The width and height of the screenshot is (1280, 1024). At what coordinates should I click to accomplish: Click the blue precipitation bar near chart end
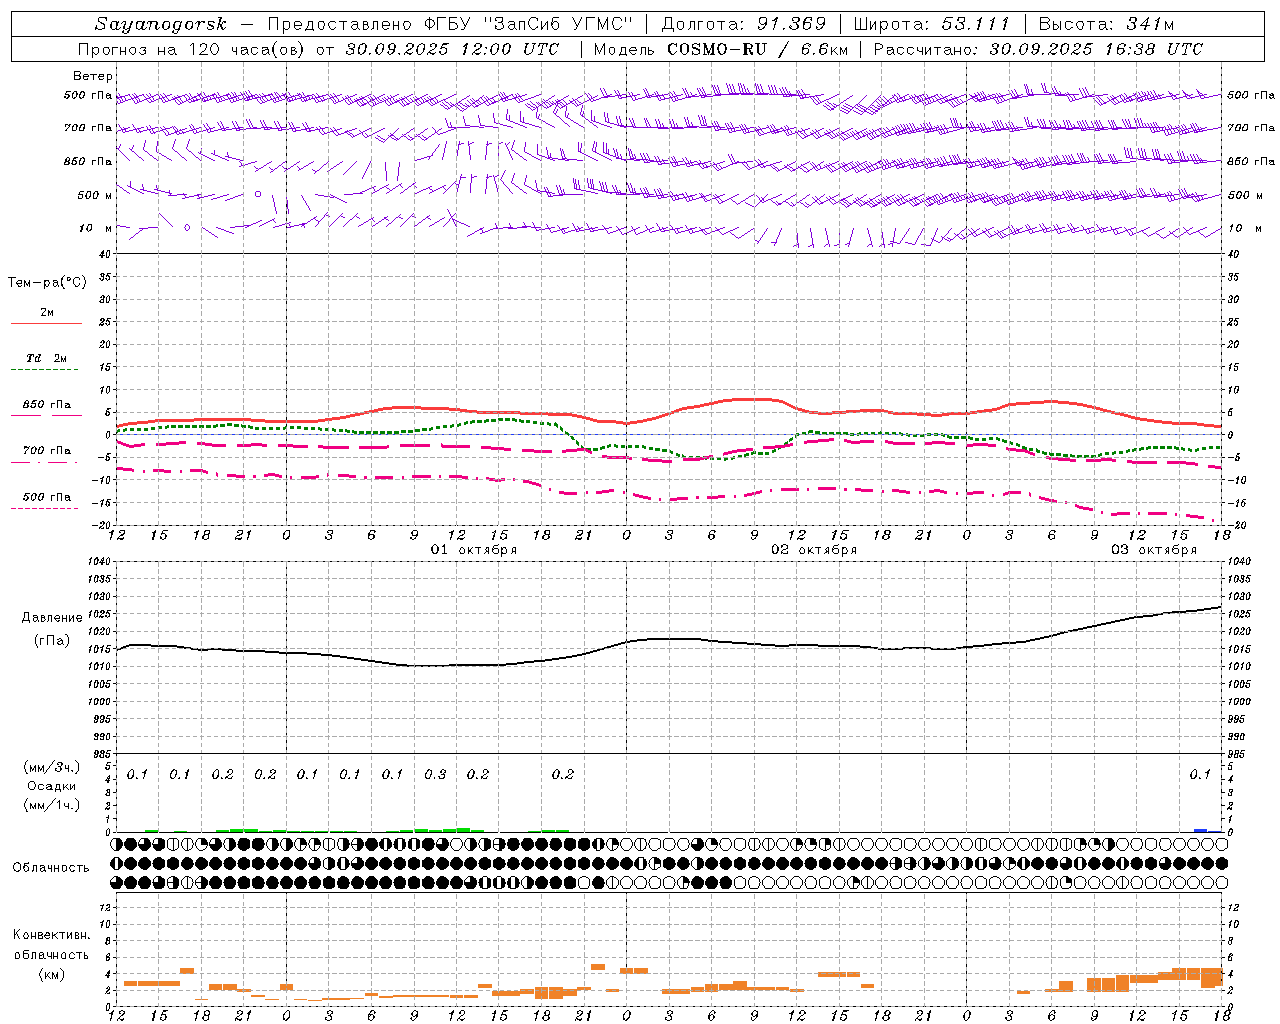point(1201,830)
